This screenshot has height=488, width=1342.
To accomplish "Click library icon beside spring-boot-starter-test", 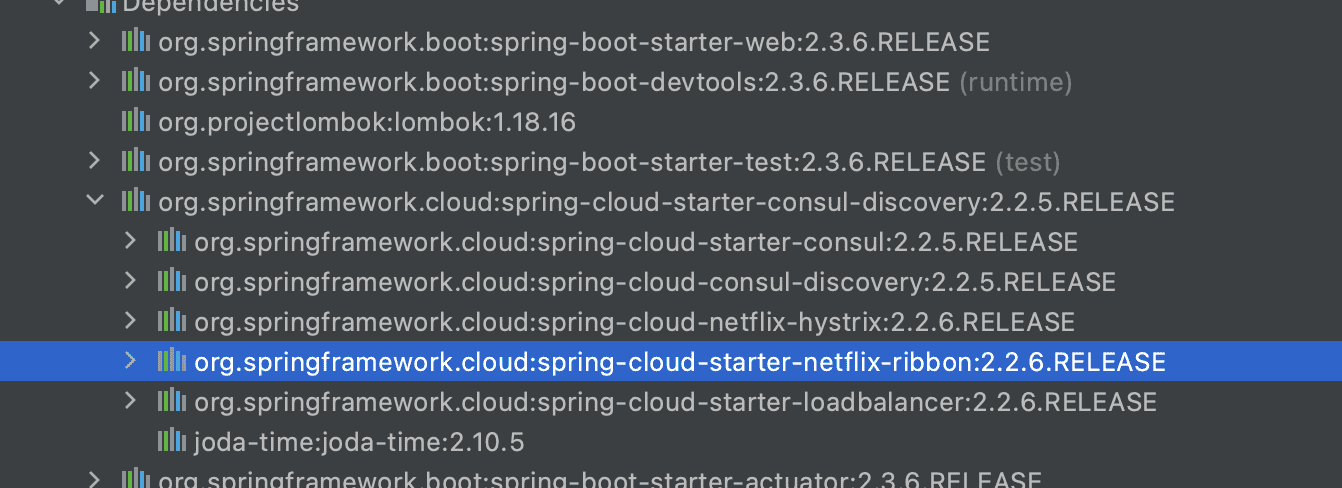I will click(135, 161).
